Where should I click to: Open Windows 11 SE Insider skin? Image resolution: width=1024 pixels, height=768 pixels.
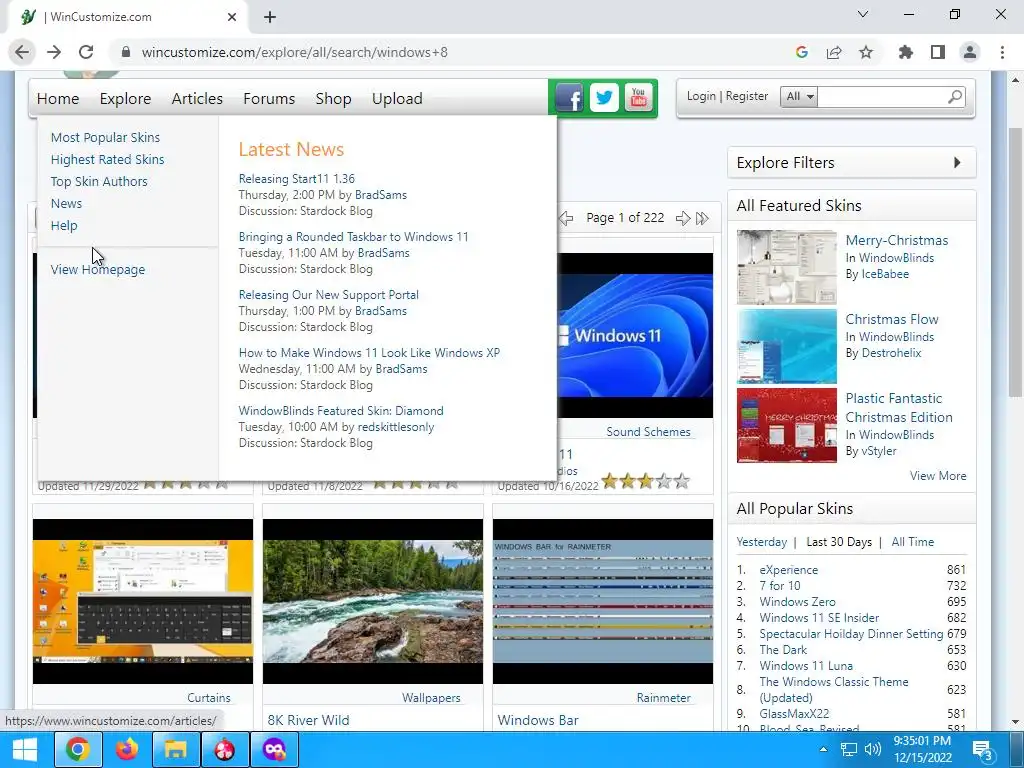point(819,618)
